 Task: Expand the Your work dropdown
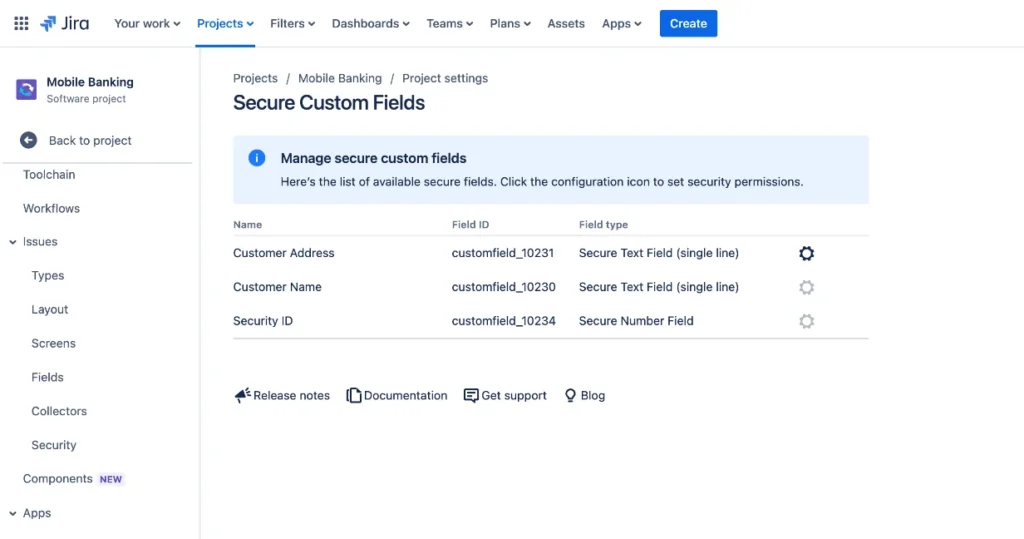click(x=147, y=24)
